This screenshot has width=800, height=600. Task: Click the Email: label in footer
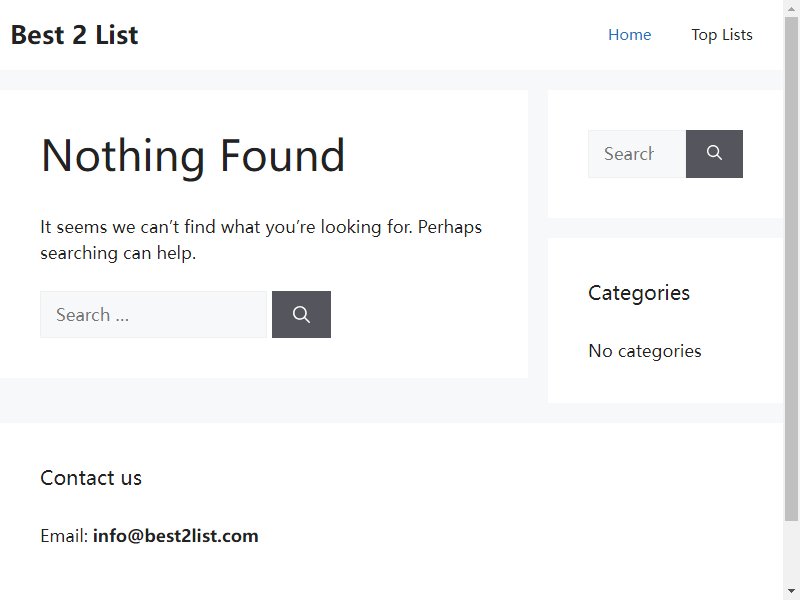64,536
